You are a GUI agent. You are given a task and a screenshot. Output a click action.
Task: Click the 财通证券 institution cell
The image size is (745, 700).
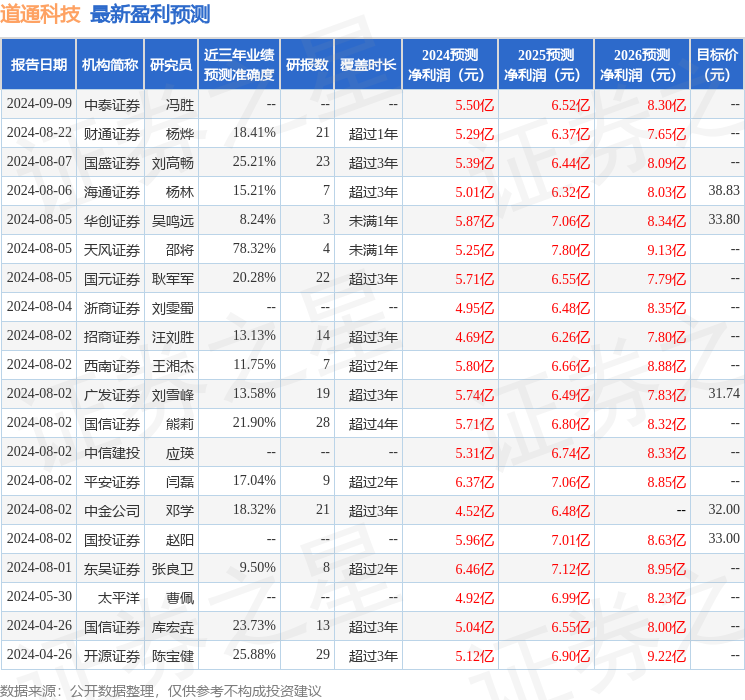pyautogui.click(x=112, y=134)
